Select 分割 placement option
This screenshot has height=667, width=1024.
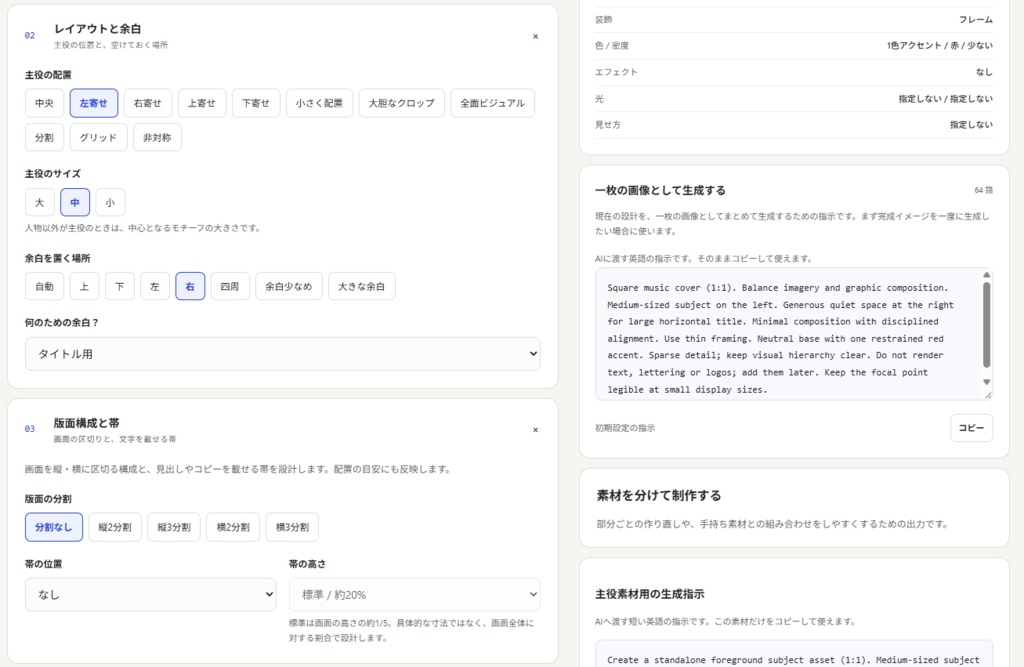click(44, 138)
